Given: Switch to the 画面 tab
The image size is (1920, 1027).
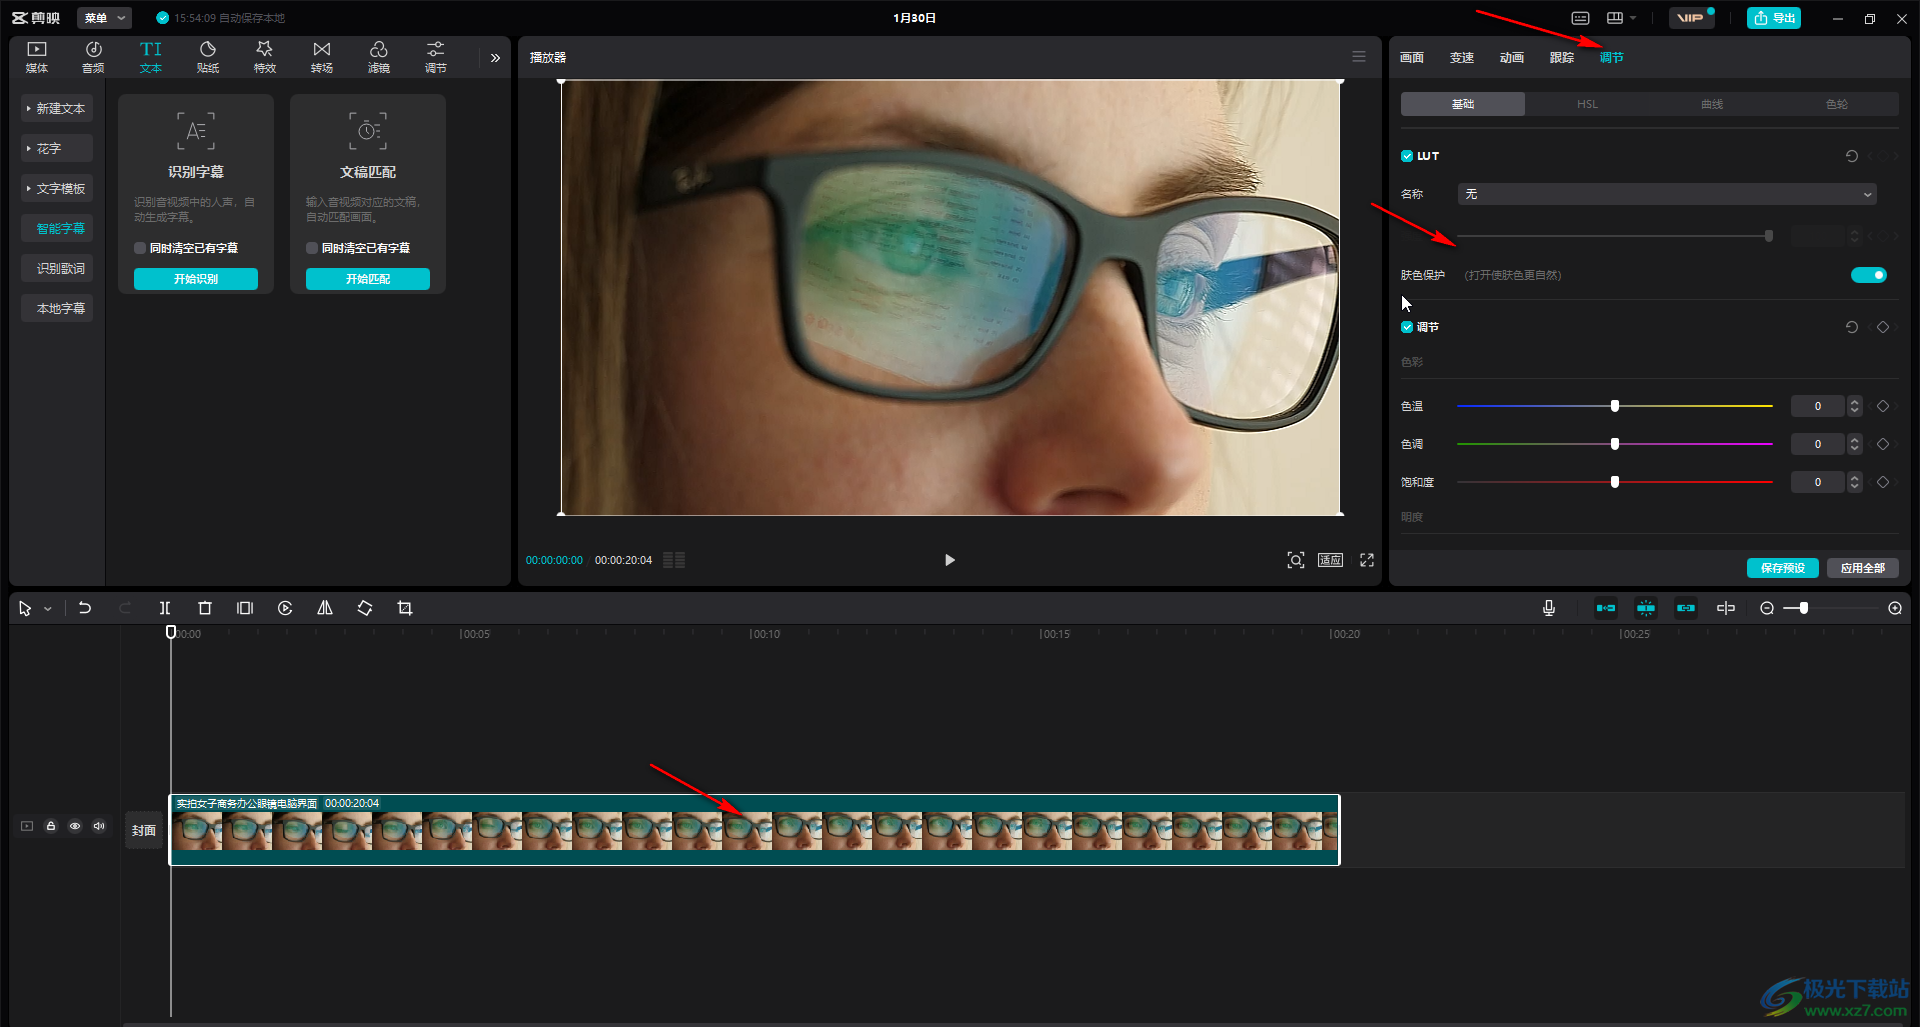Looking at the screenshot, I should (1412, 58).
